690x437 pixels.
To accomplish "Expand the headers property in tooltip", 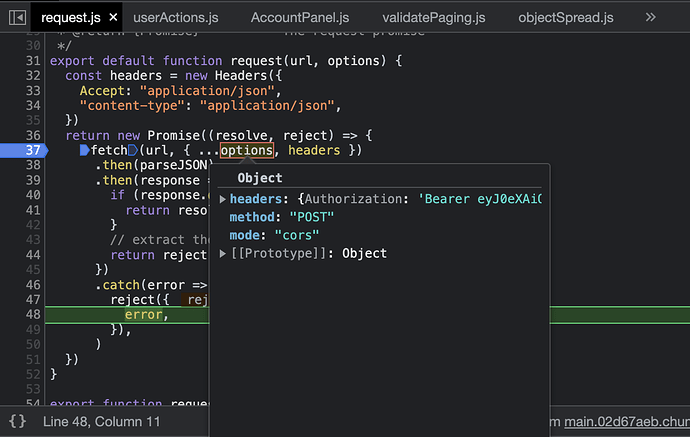I will pyautogui.click(x=223, y=199).
